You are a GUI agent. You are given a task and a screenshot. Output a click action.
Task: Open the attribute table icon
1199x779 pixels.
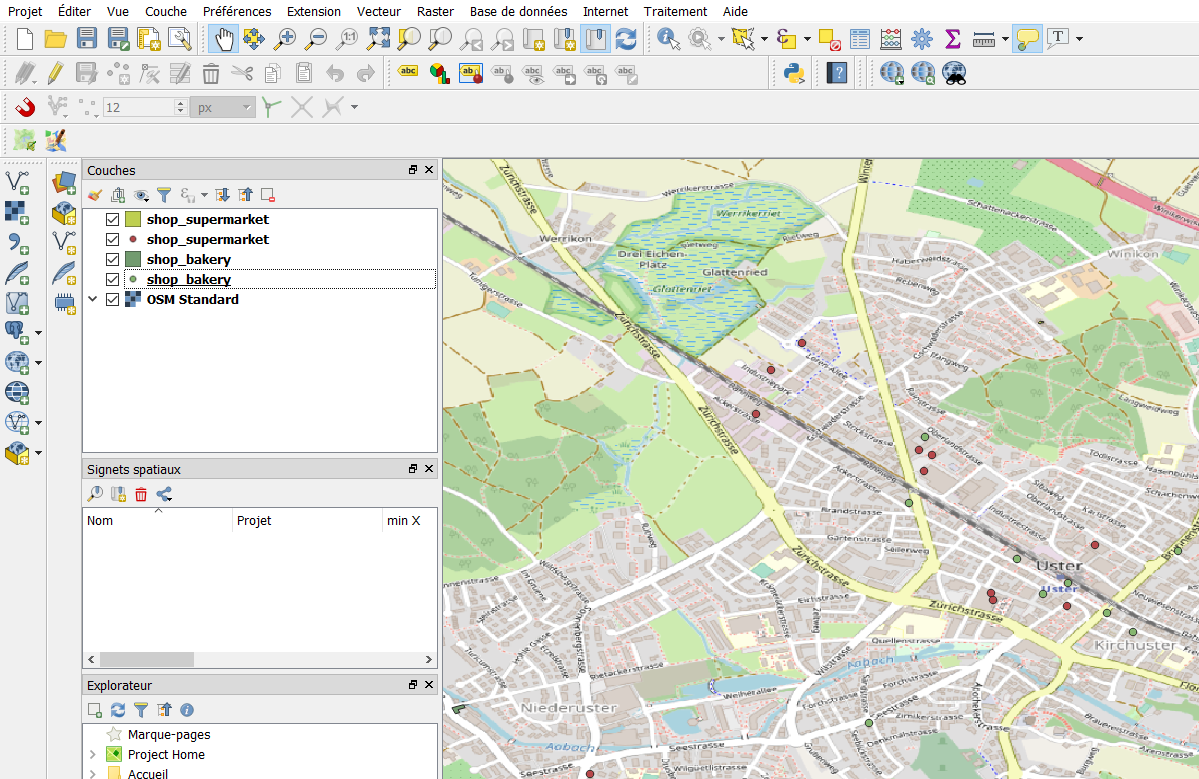(x=860, y=39)
